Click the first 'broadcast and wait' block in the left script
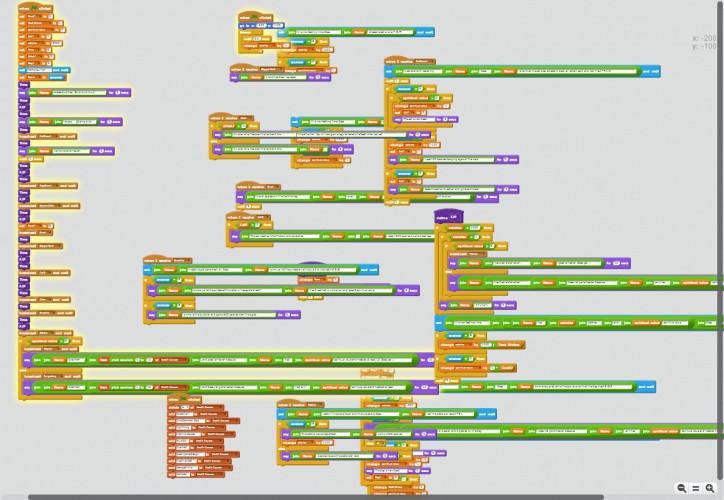Image resolution: width=724 pixels, height=500 pixels. click(x=48, y=137)
